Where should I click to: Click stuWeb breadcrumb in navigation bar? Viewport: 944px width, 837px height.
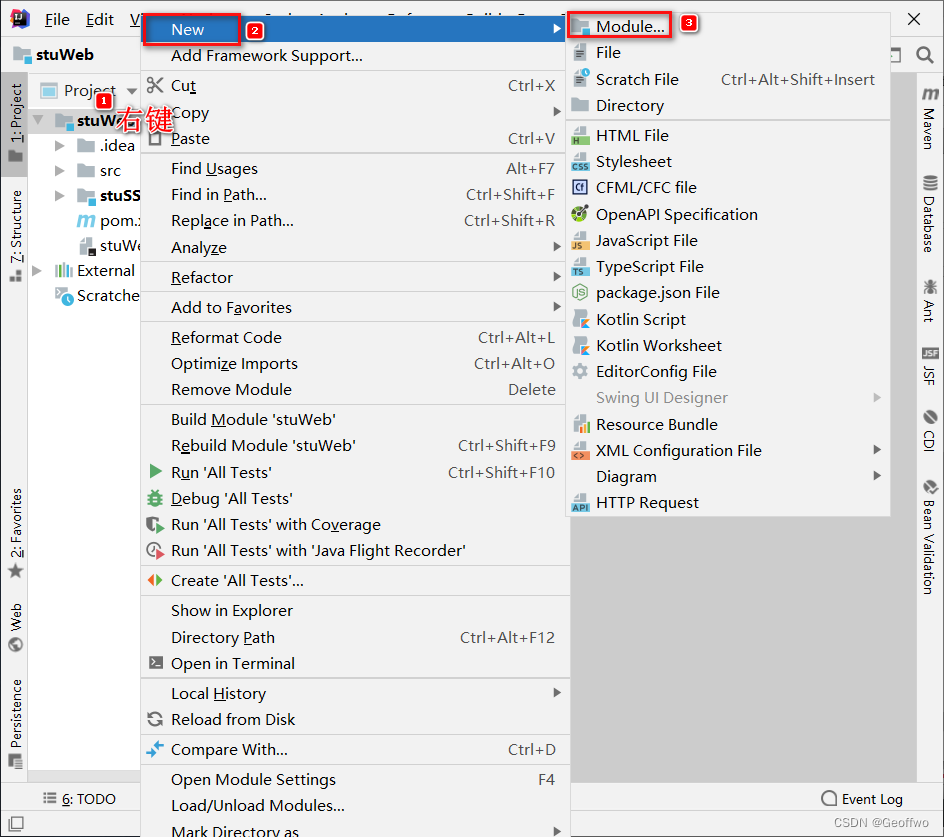54,55
